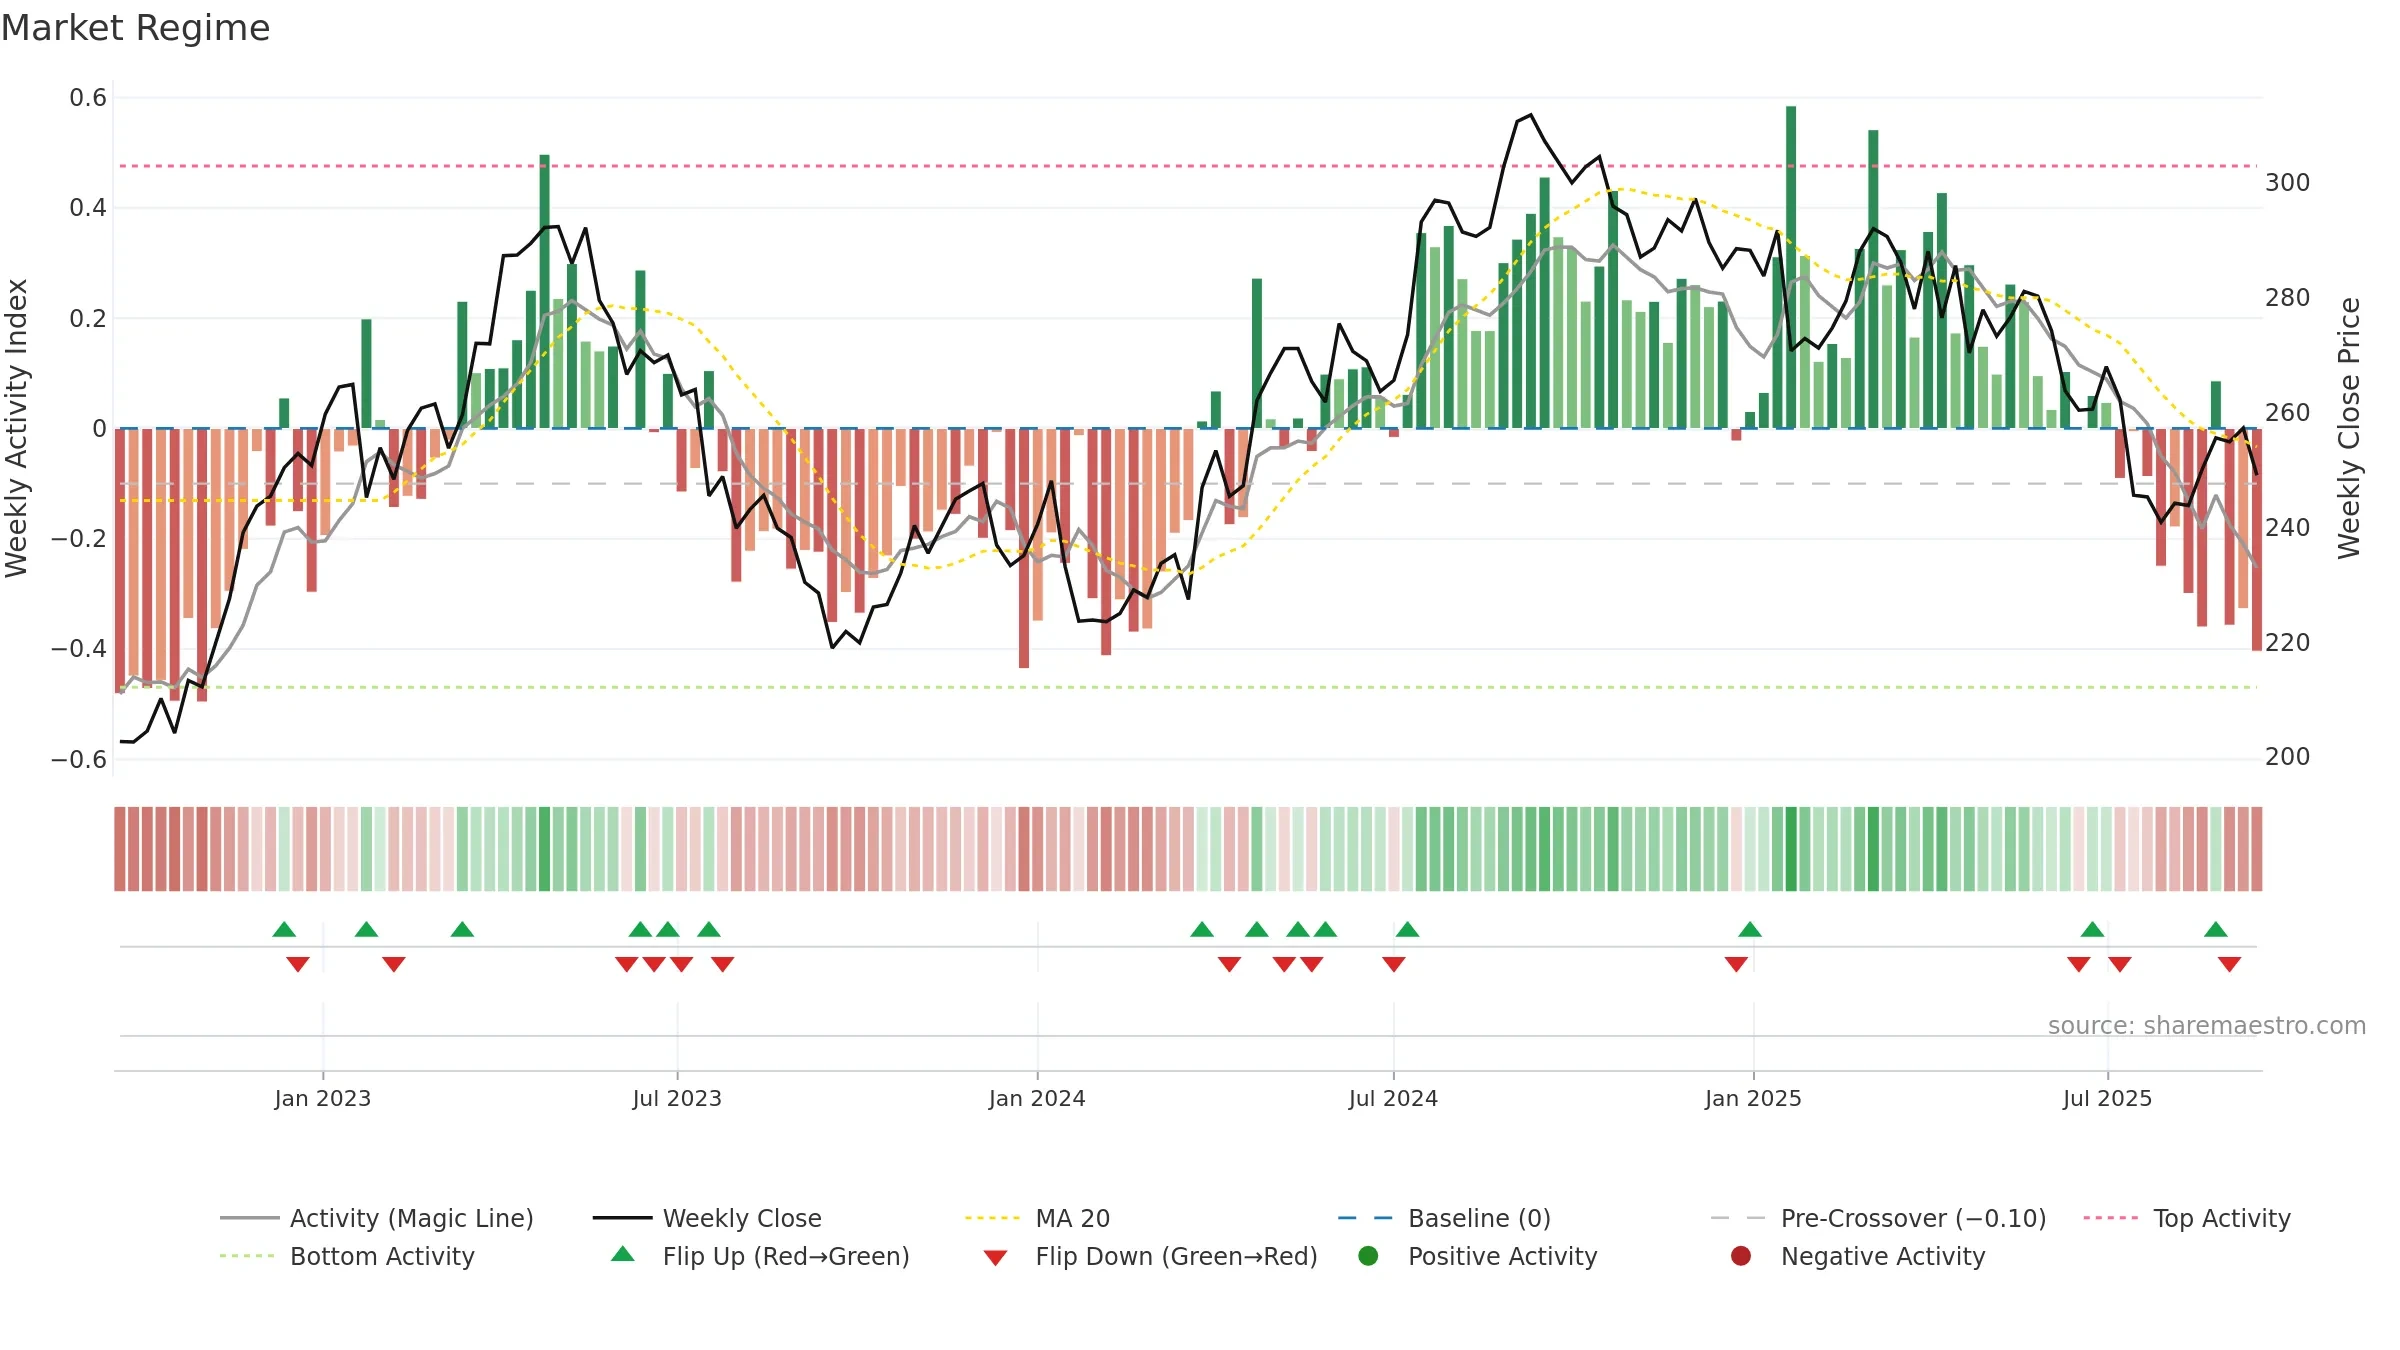Toggle Activity (Magic Line) legend entry
This screenshot has height=1350, width=2400.
377,1218
